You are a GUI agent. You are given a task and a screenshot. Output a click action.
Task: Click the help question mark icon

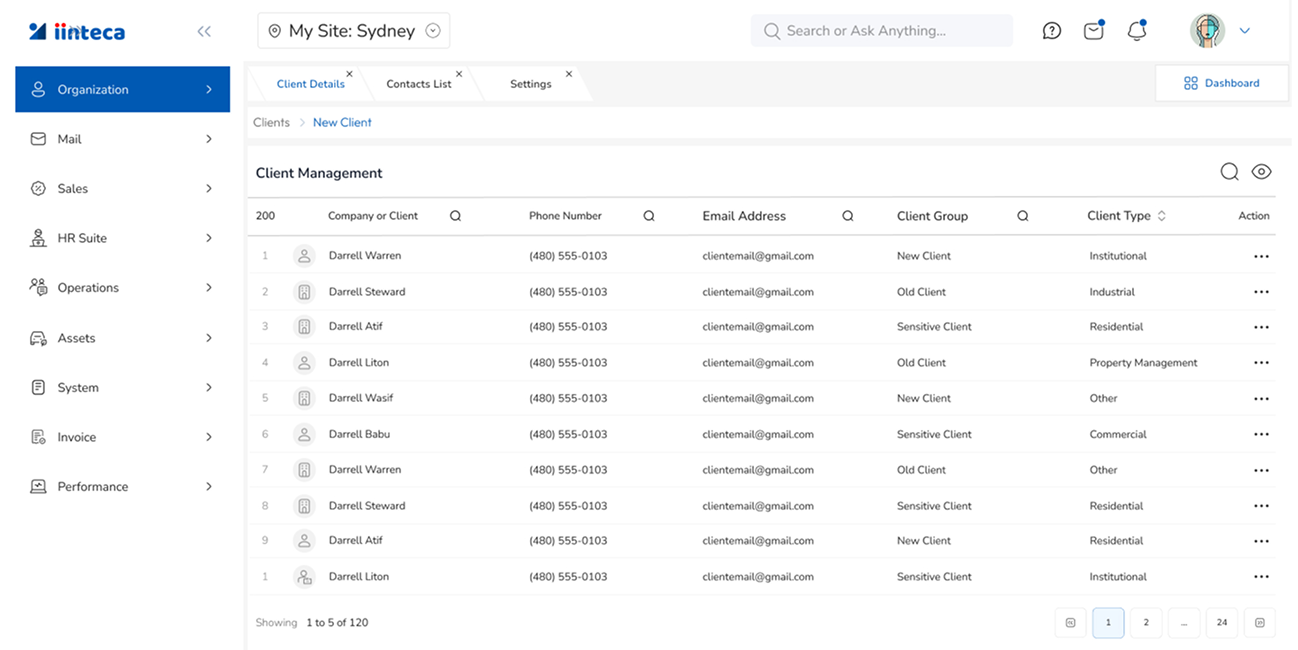point(1051,31)
